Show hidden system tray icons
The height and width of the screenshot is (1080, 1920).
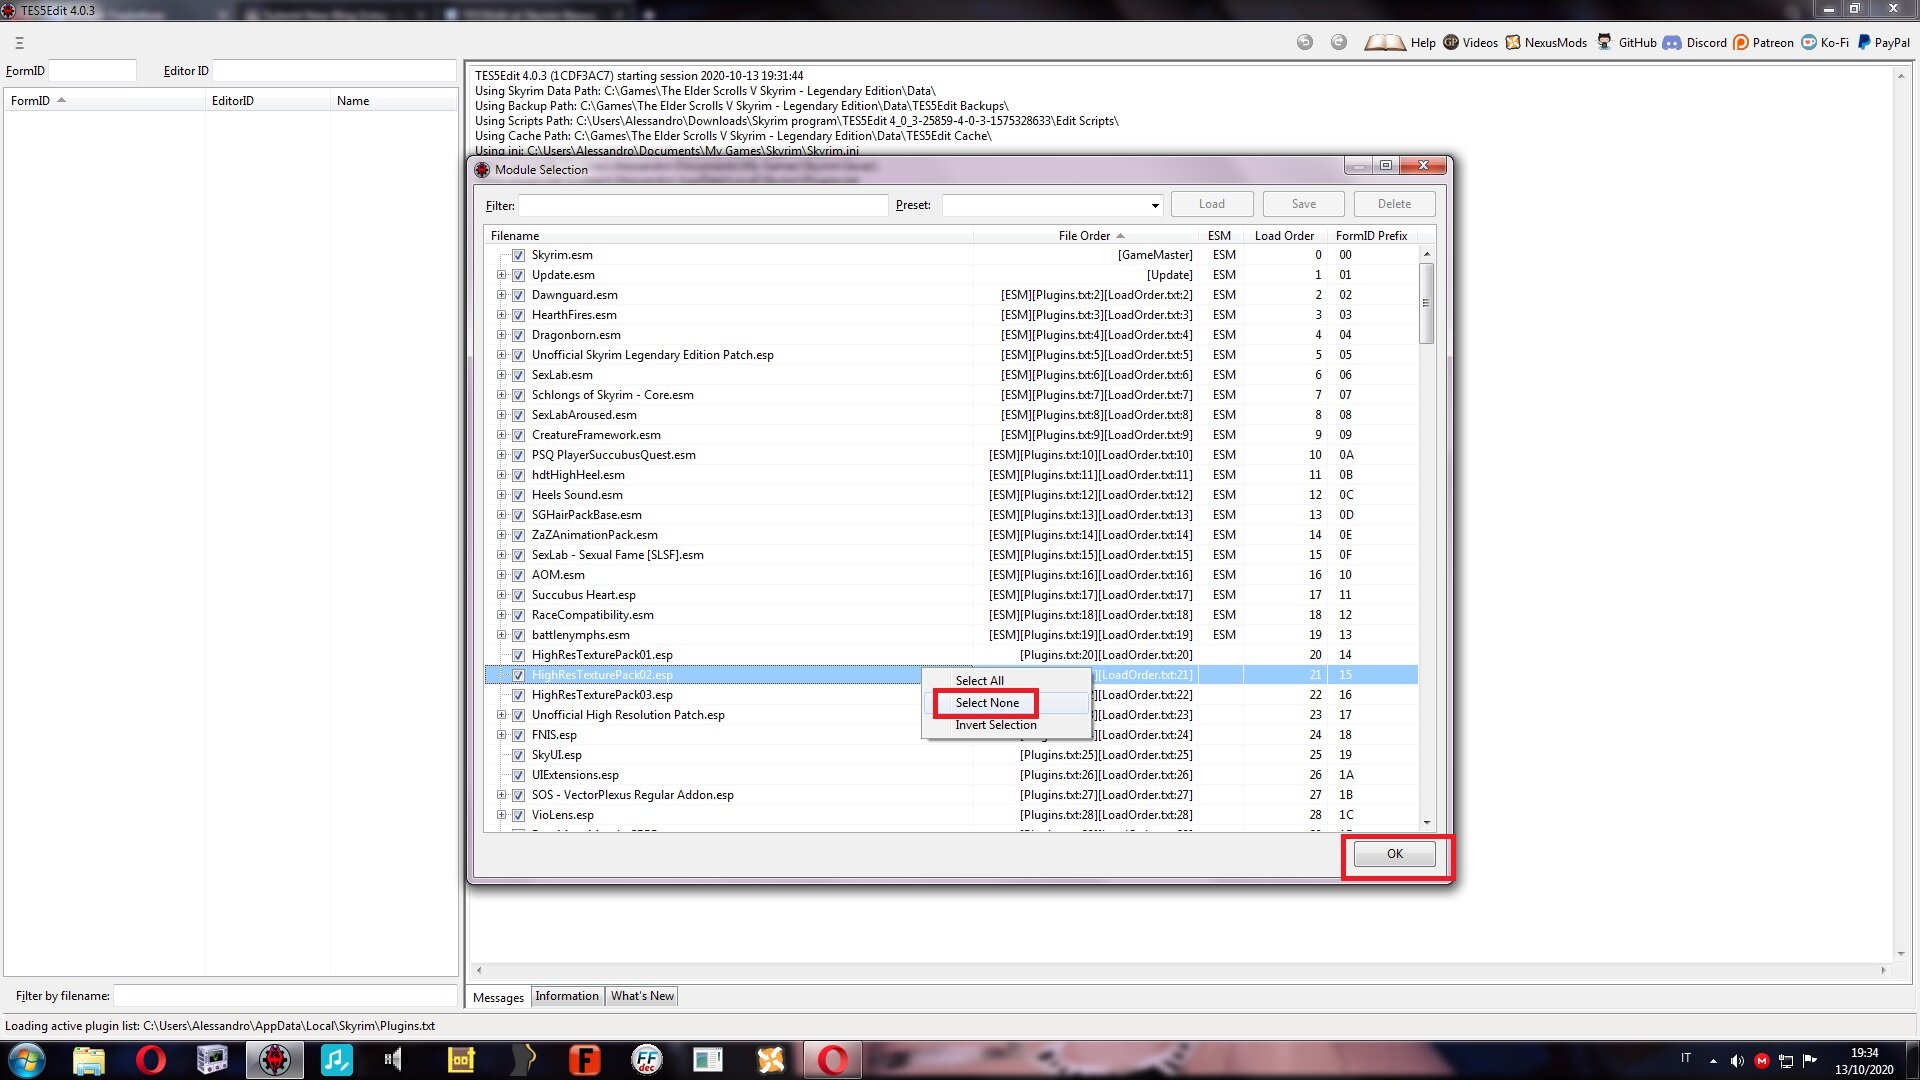tap(1713, 1061)
